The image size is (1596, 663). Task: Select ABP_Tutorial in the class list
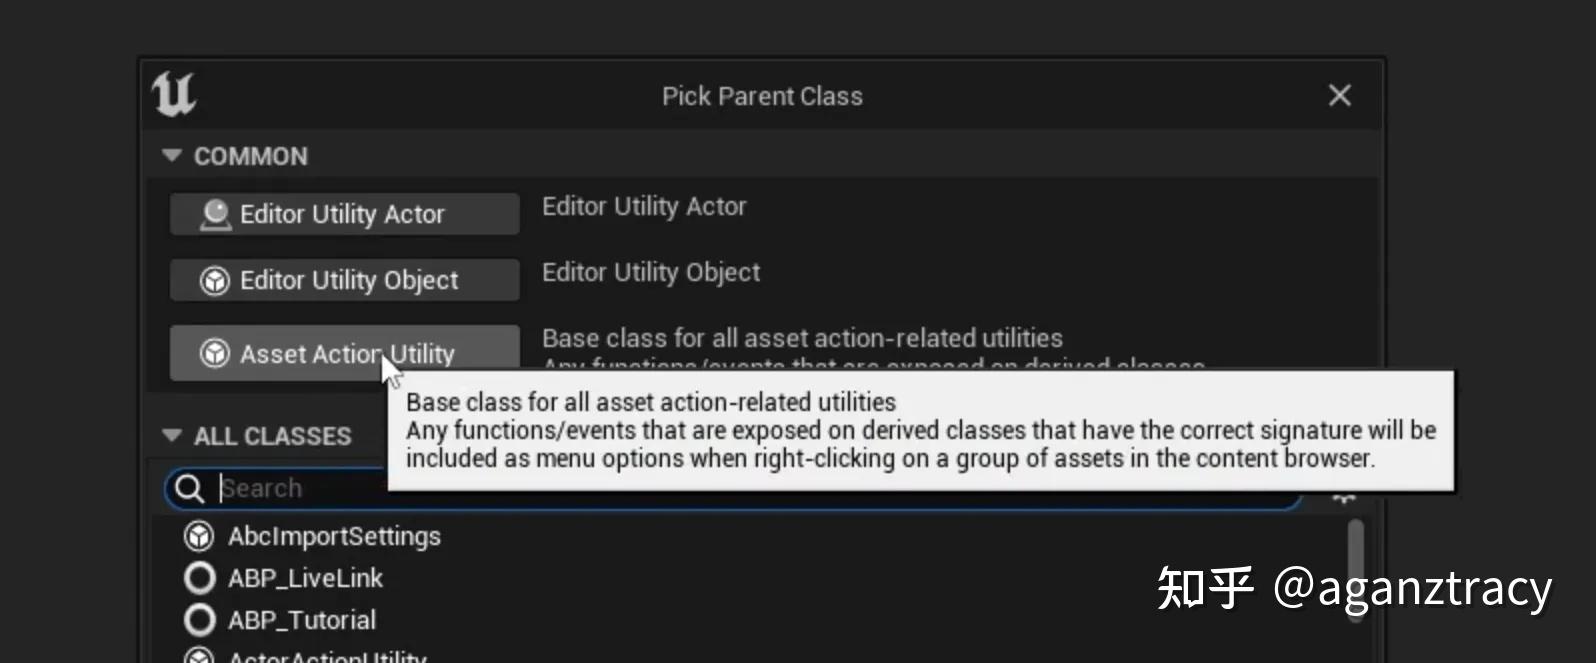[x=299, y=620]
